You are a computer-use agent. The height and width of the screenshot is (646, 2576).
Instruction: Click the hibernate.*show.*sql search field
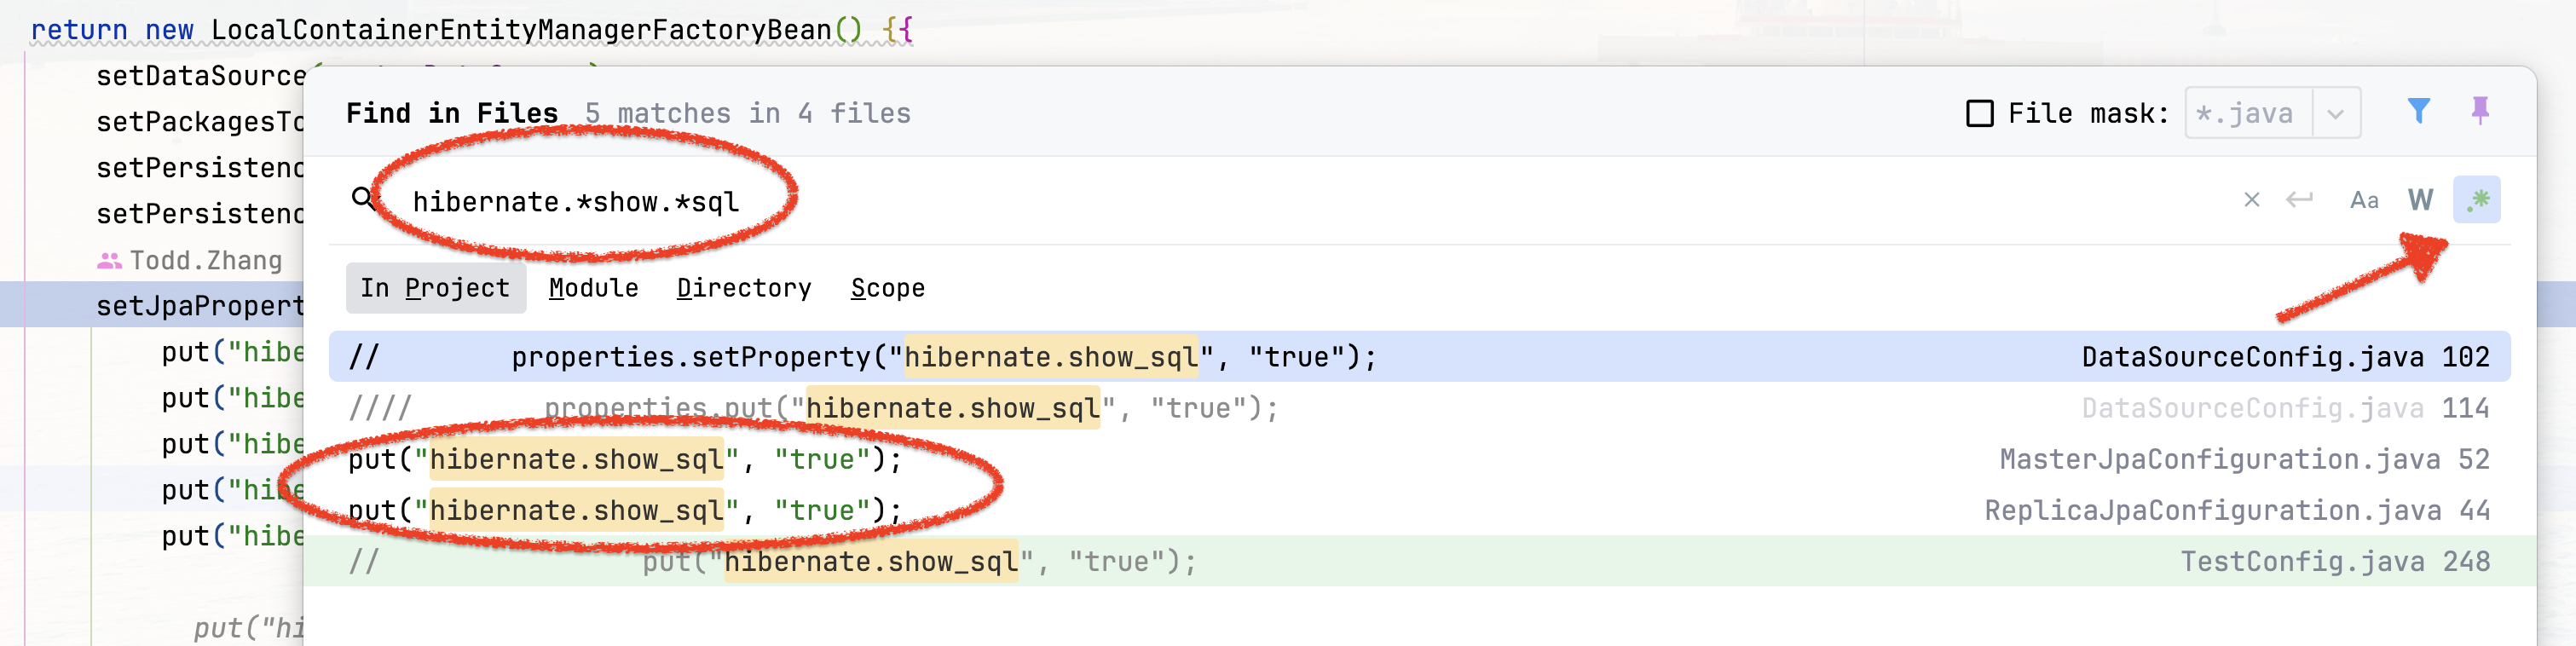click(x=1200, y=202)
